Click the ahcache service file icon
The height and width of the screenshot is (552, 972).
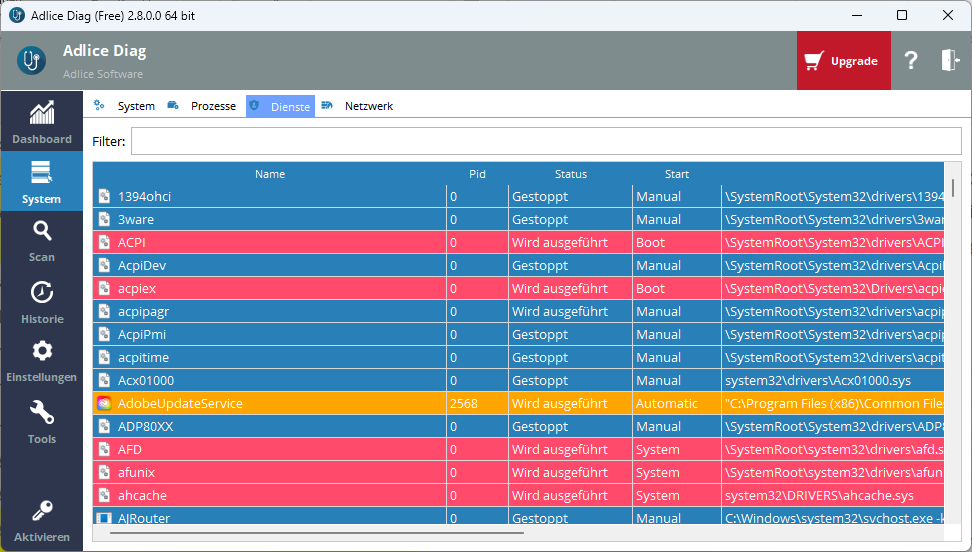click(x=104, y=496)
